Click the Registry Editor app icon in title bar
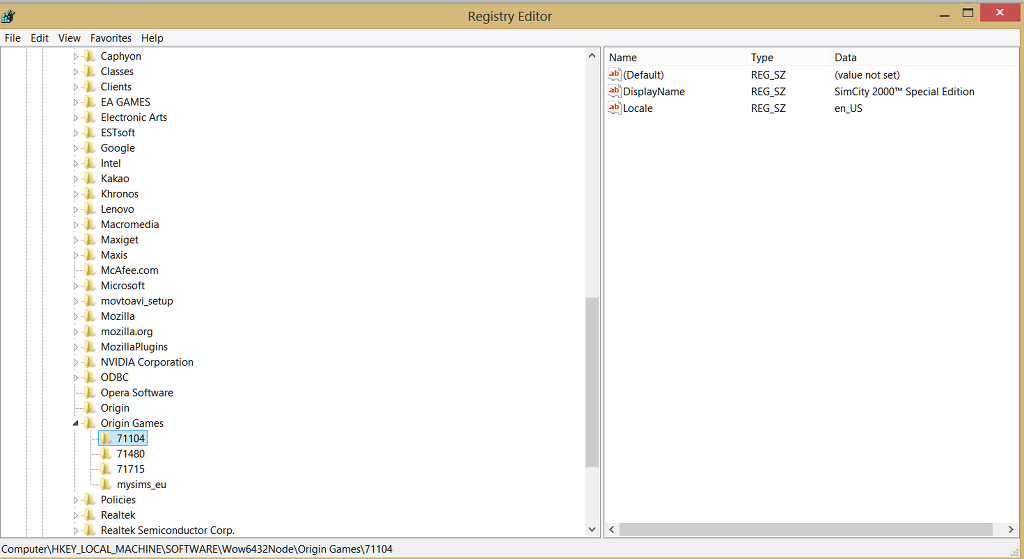This screenshot has width=1024, height=559. tap(8, 16)
